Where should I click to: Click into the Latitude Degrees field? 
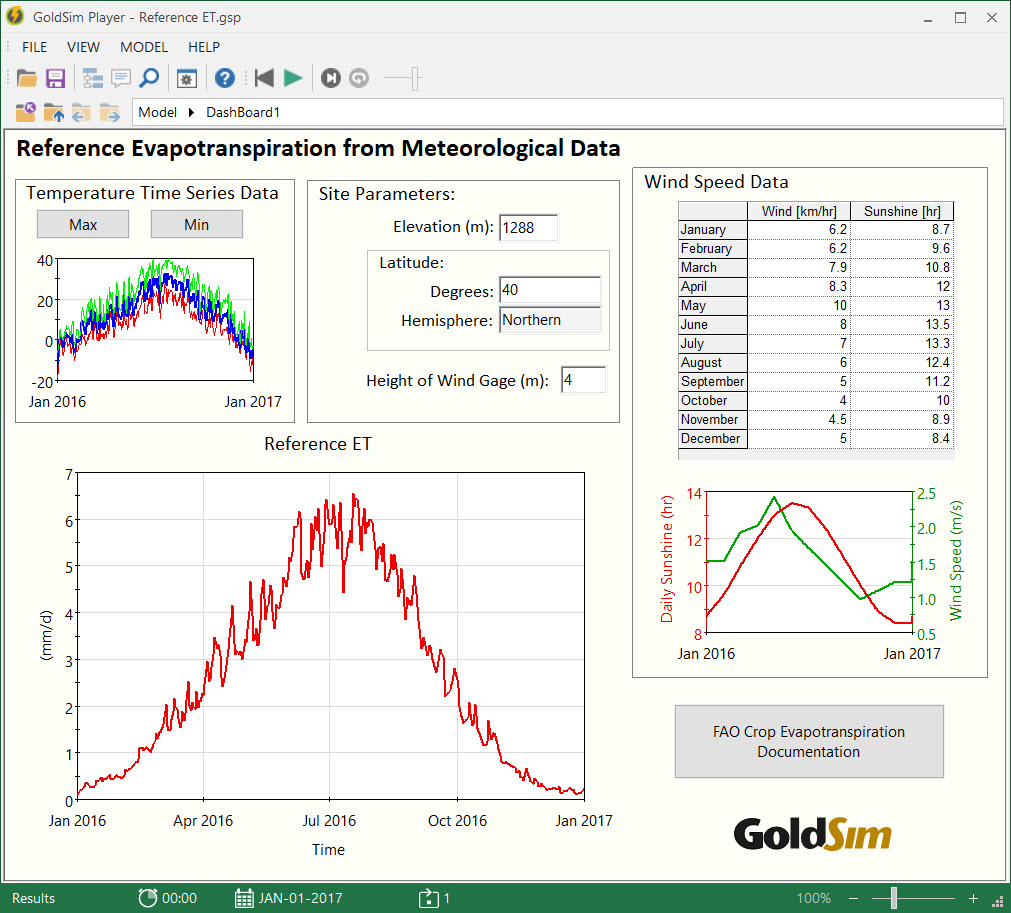(550, 290)
